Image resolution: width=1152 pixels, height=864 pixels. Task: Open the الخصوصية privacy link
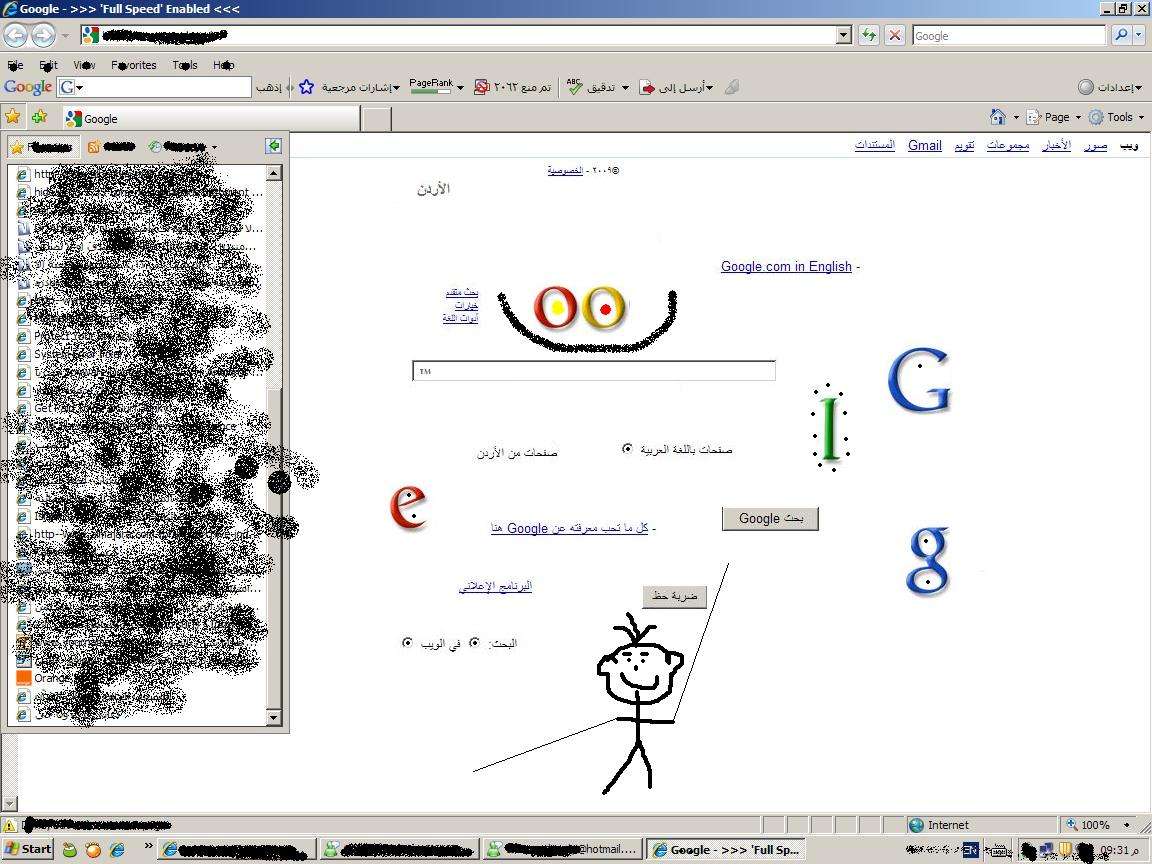pos(565,170)
